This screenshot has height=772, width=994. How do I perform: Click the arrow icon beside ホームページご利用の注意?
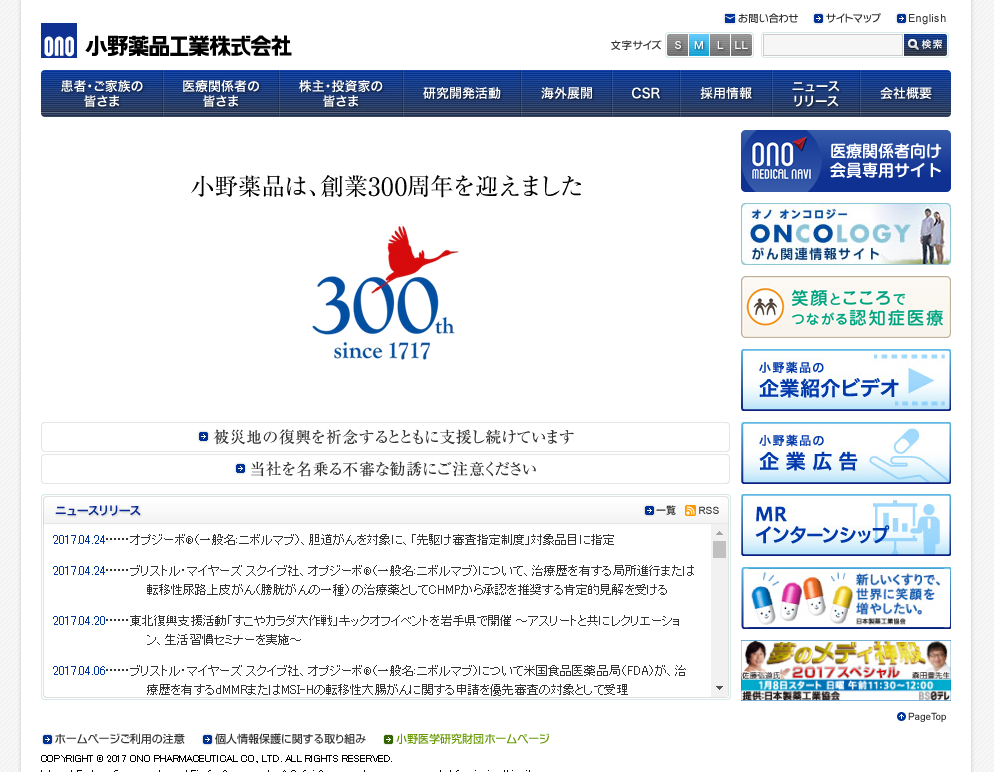[x=47, y=739]
